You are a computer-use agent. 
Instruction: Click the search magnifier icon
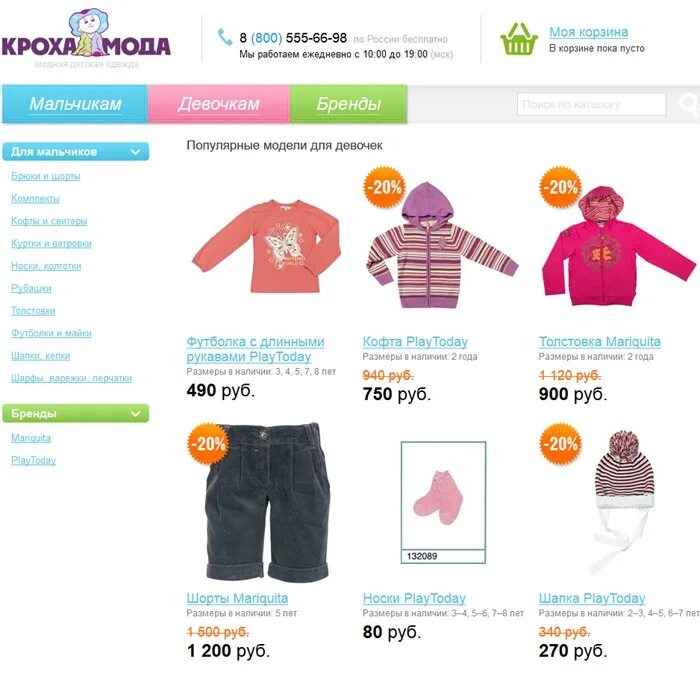pos(688,104)
